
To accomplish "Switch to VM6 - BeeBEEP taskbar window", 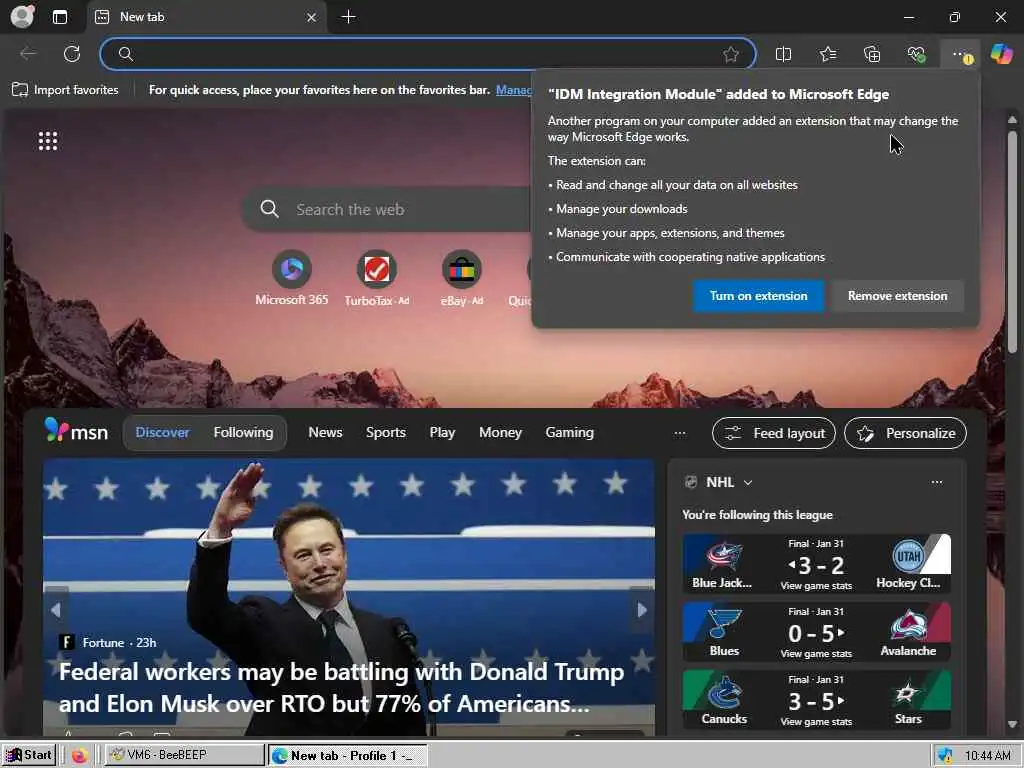I will [185, 755].
